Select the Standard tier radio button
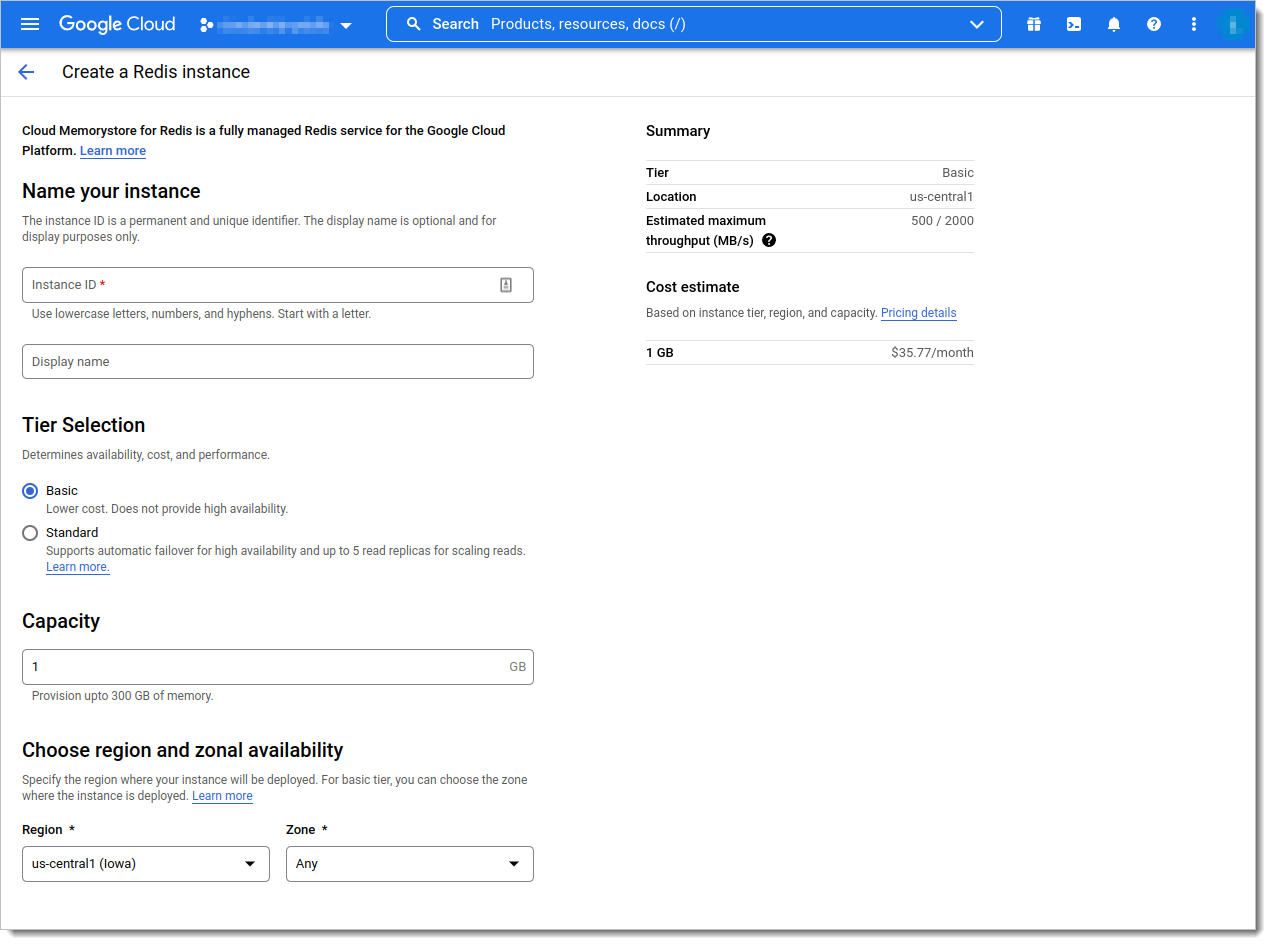Viewport: 1271px width, 945px height. coord(30,533)
